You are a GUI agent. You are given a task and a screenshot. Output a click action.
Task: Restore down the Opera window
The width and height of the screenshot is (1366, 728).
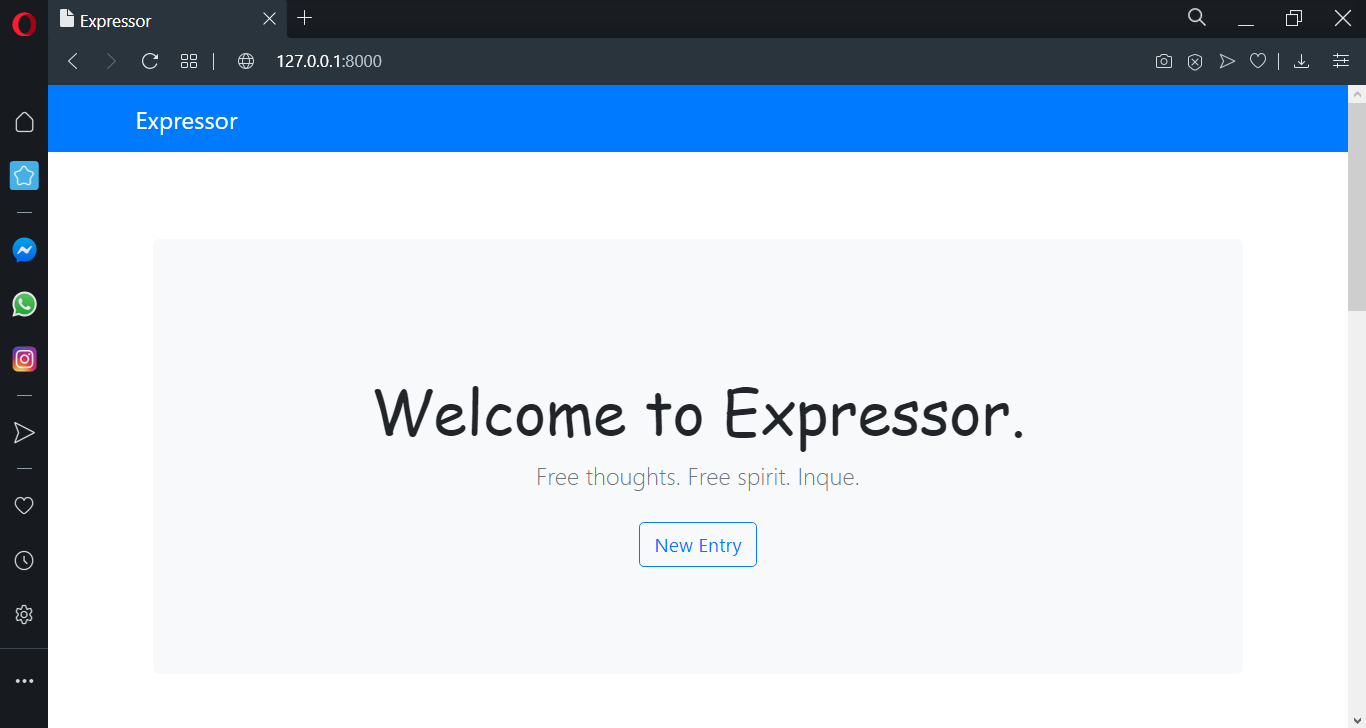tap(1294, 18)
